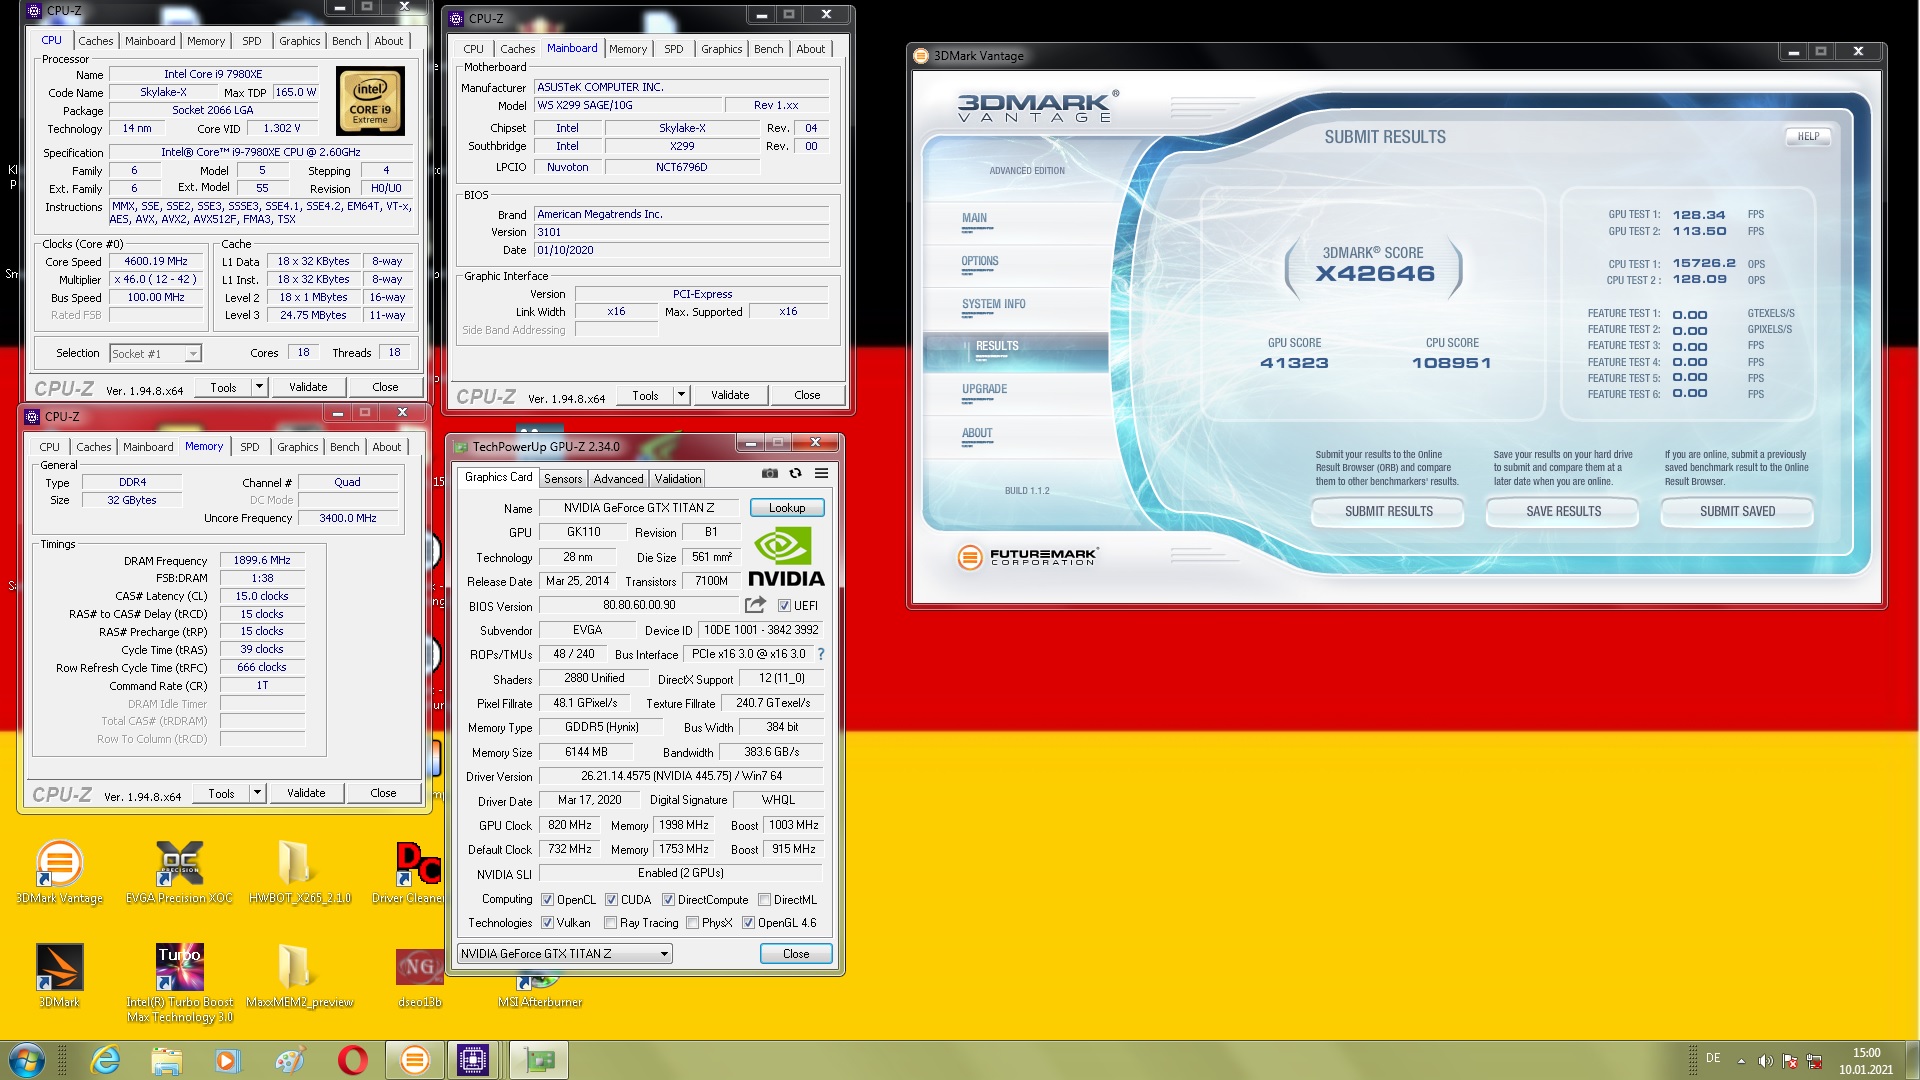1920x1080 pixels.
Task: Click the 3DMark score X42646
Action: pyautogui.click(x=1374, y=274)
